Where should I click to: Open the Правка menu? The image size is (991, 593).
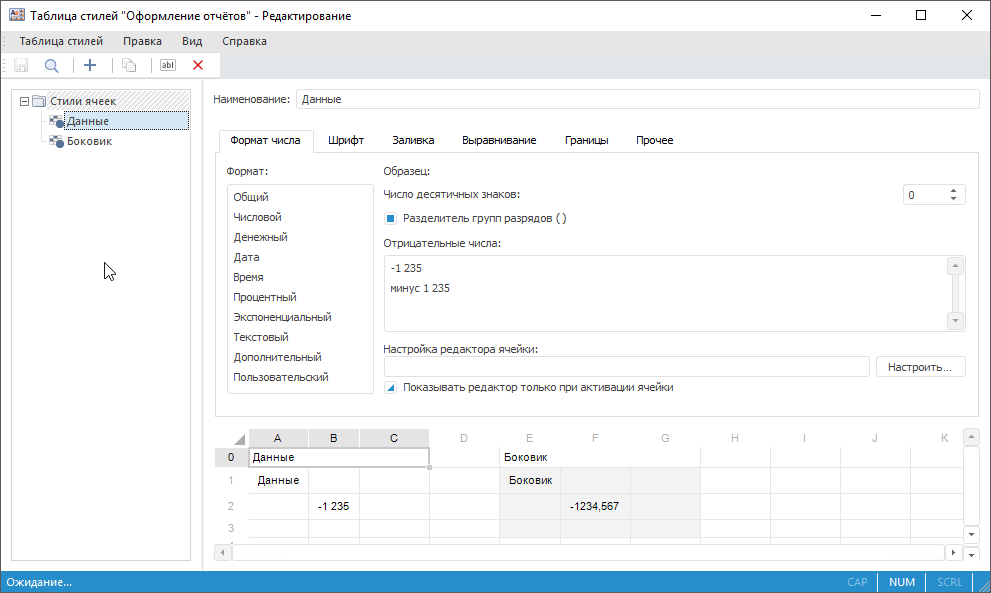142,41
